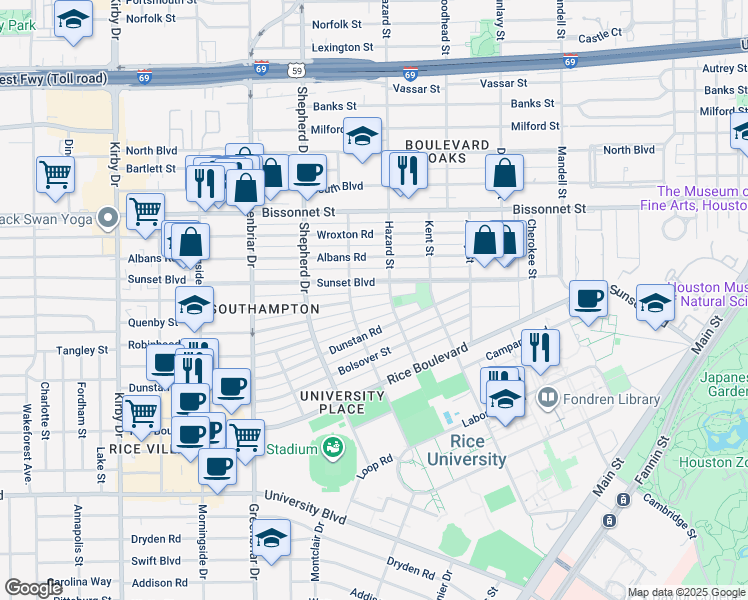Click the Google logo in the corner
The image size is (748, 600).
pyautogui.click(x=34, y=588)
